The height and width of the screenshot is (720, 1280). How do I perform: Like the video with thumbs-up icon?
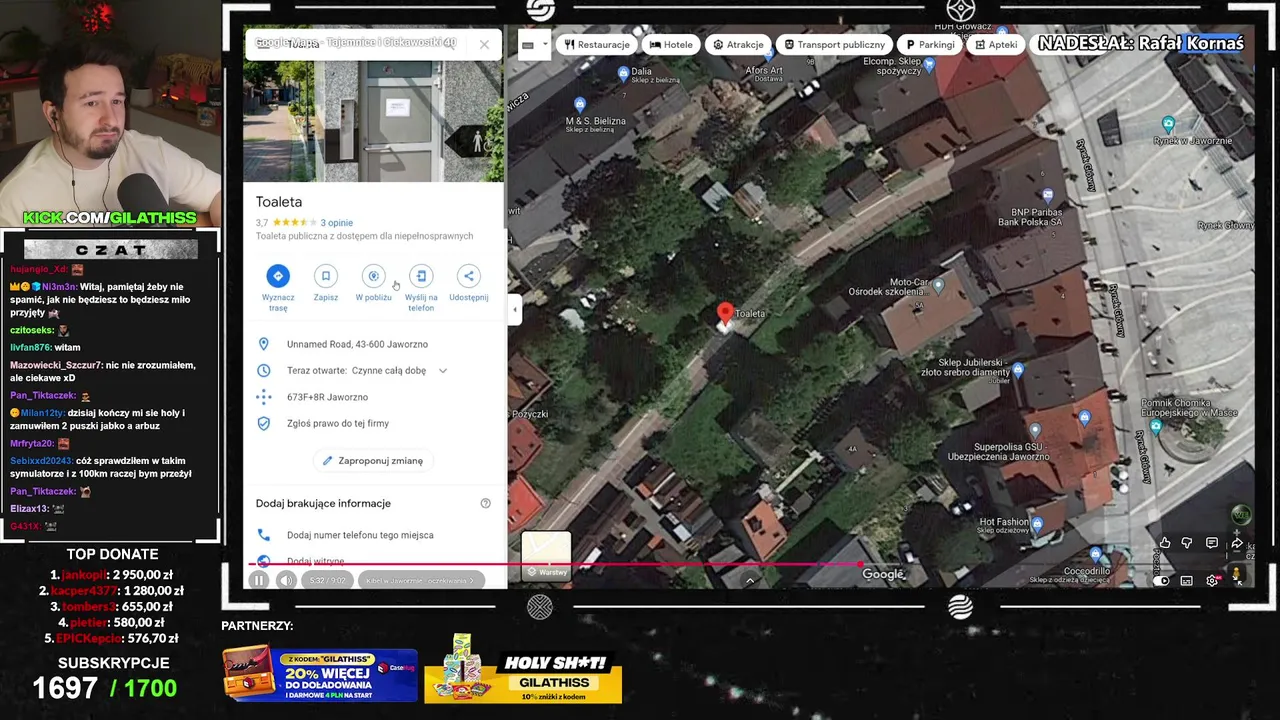click(x=1165, y=543)
